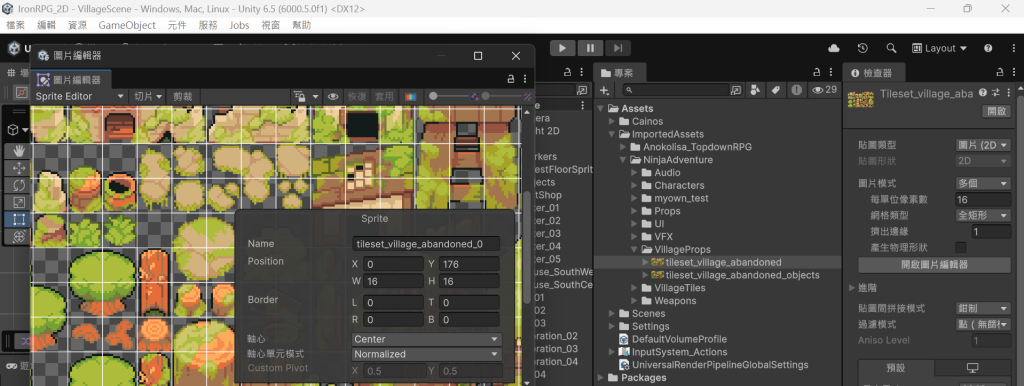Open the Jobs menu
The height and width of the screenshot is (386, 1024).
[239, 25]
